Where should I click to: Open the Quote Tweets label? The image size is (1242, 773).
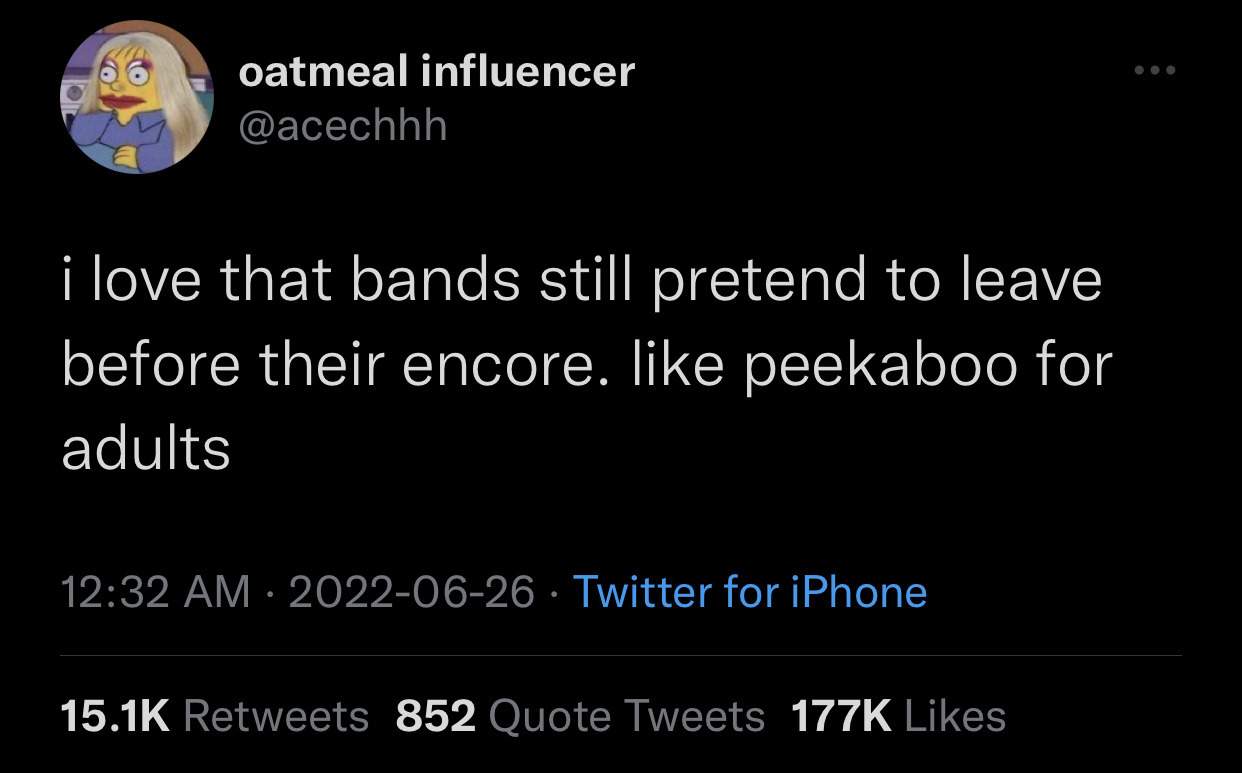[x=628, y=716]
